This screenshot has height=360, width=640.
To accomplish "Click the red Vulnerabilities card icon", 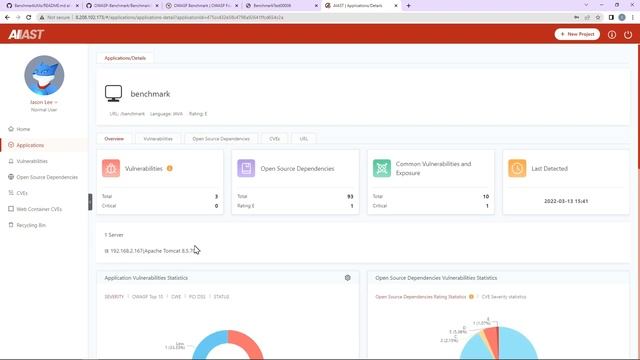I will coord(111,168).
